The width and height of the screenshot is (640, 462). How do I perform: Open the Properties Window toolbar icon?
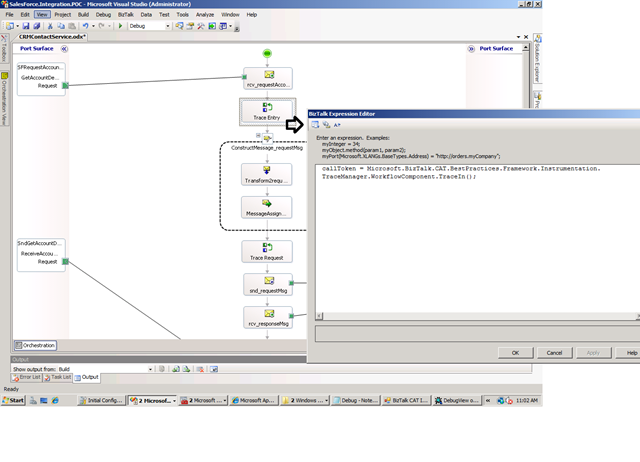(190, 26)
